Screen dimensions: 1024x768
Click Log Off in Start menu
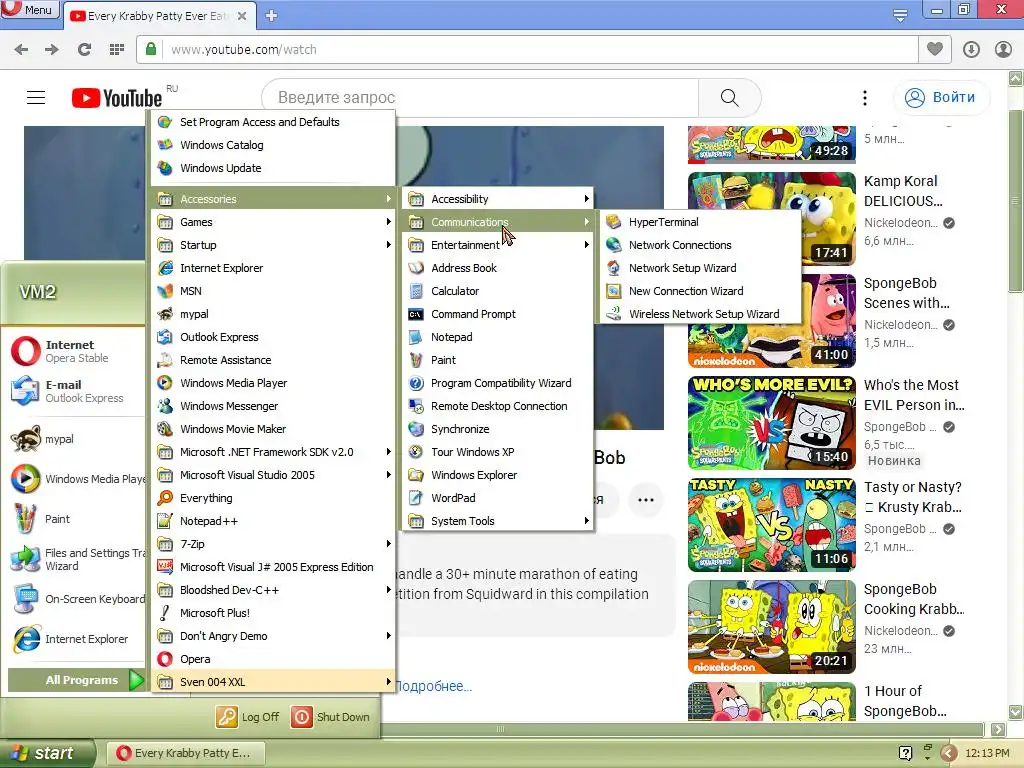click(x=248, y=717)
